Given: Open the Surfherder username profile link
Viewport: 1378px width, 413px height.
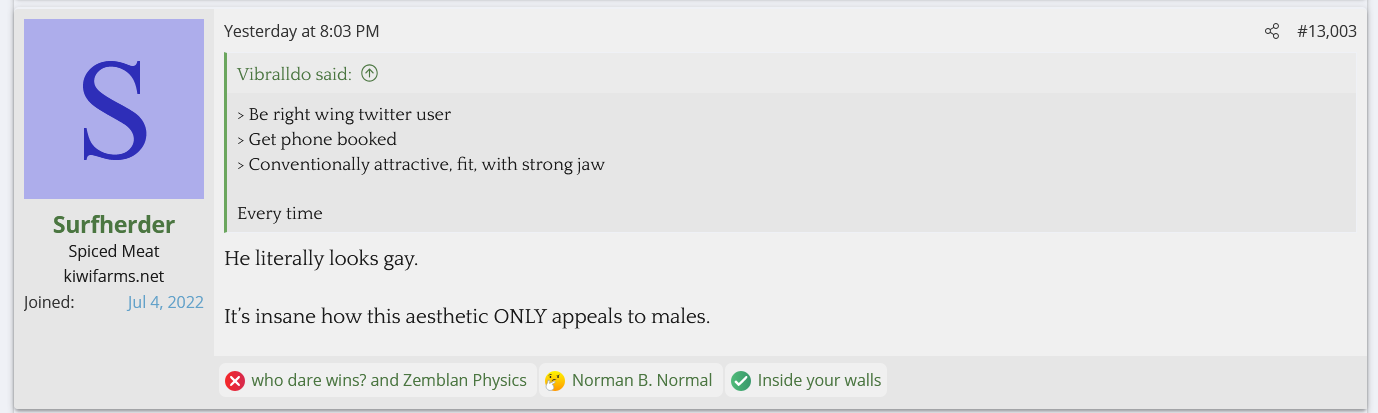Looking at the screenshot, I should coord(114,225).
